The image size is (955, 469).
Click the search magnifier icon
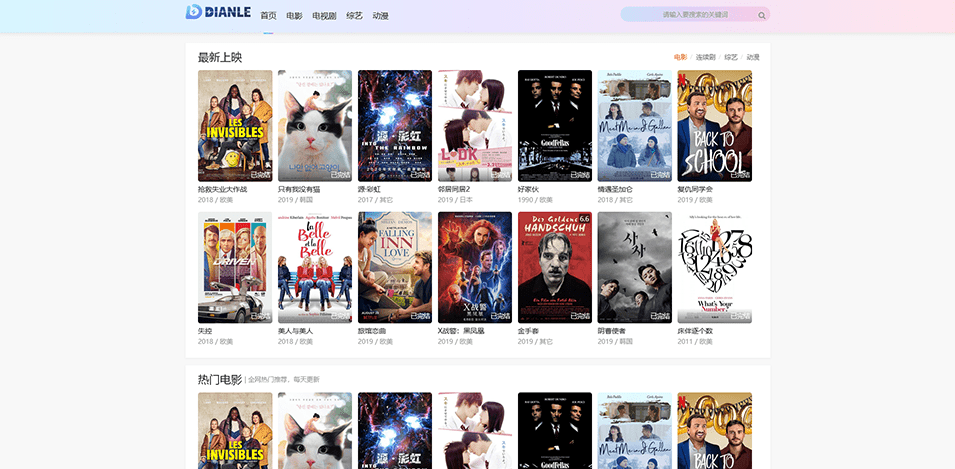761,15
